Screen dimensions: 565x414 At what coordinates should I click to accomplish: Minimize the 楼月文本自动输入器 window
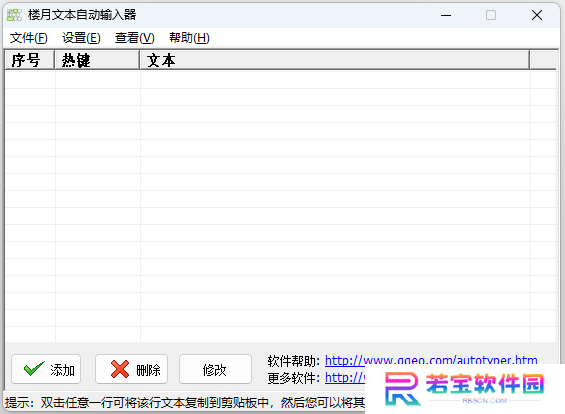click(446, 15)
